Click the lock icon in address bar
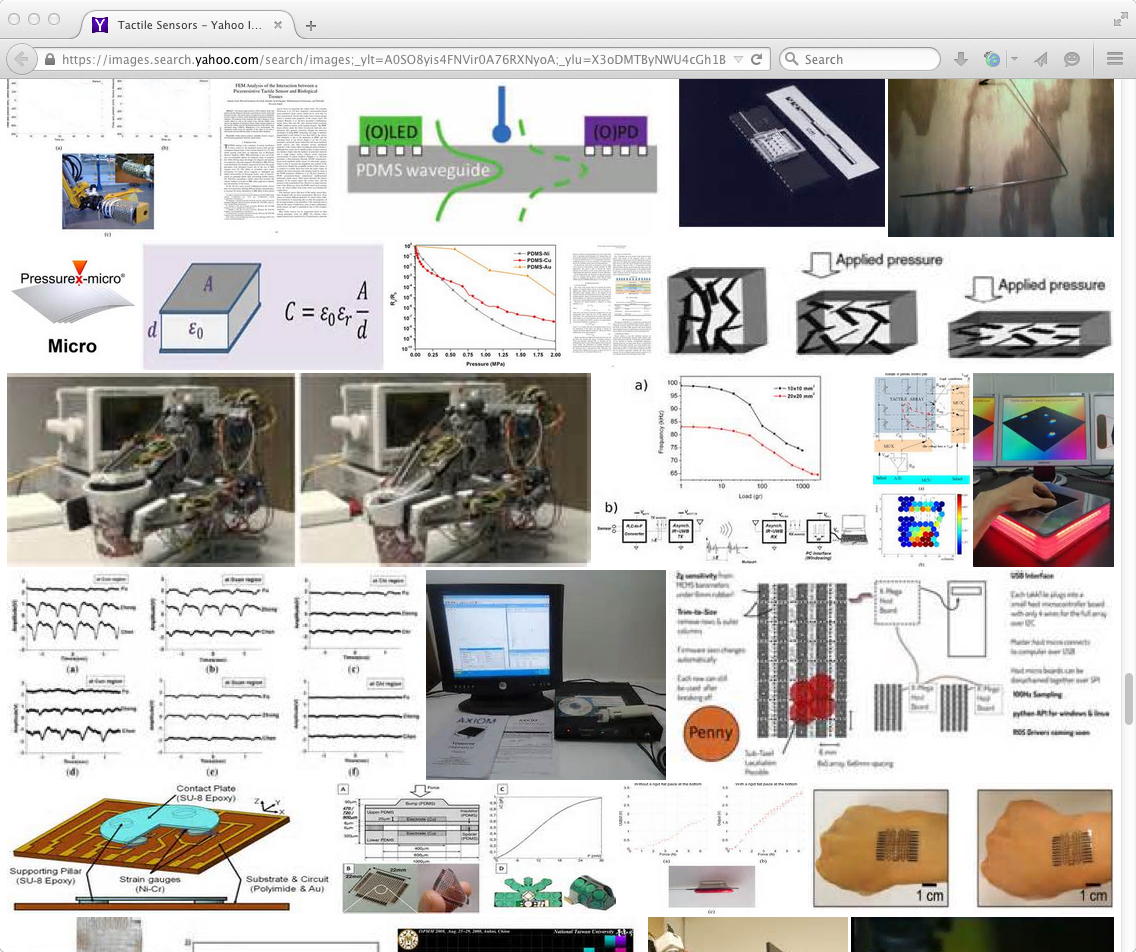The height and width of the screenshot is (952, 1136). (x=50, y=59)
